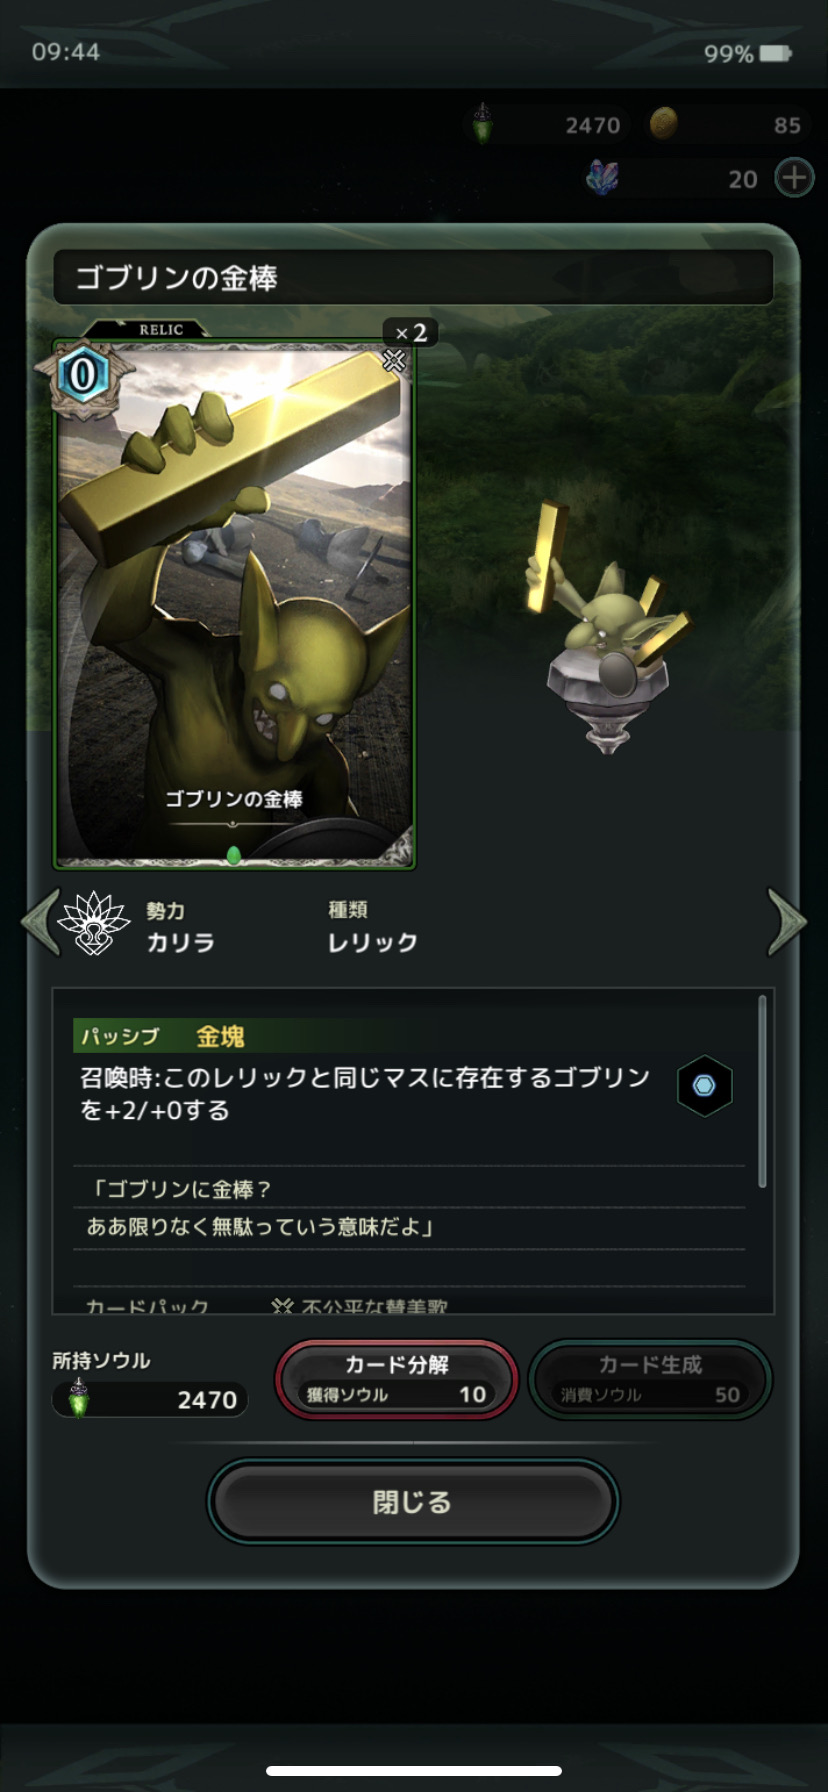Tap the soul lantern icon beside 所持ソウル

tap(78, 1398)
